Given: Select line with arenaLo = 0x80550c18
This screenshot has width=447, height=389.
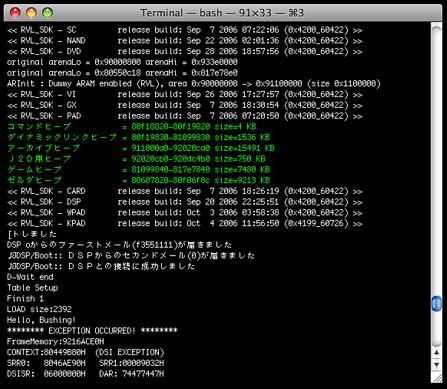Looking at the screenshot, I should pyautogui.click(x=122, y=73).
